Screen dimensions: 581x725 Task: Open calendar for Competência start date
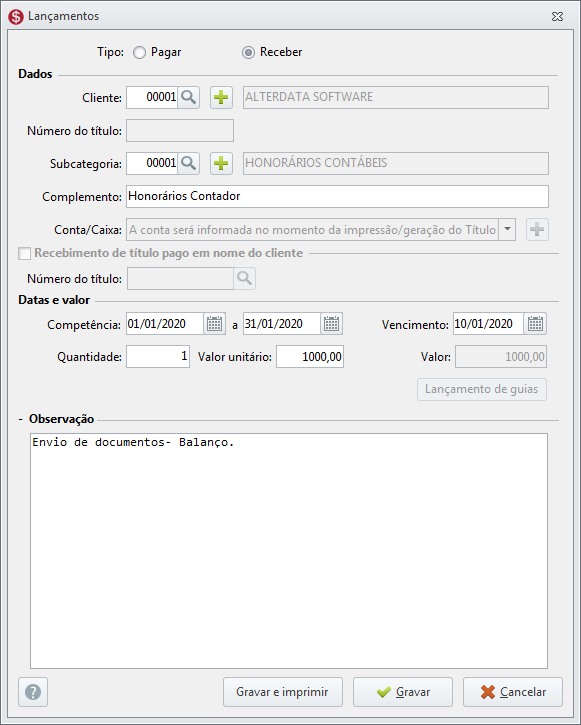point(214,324)
